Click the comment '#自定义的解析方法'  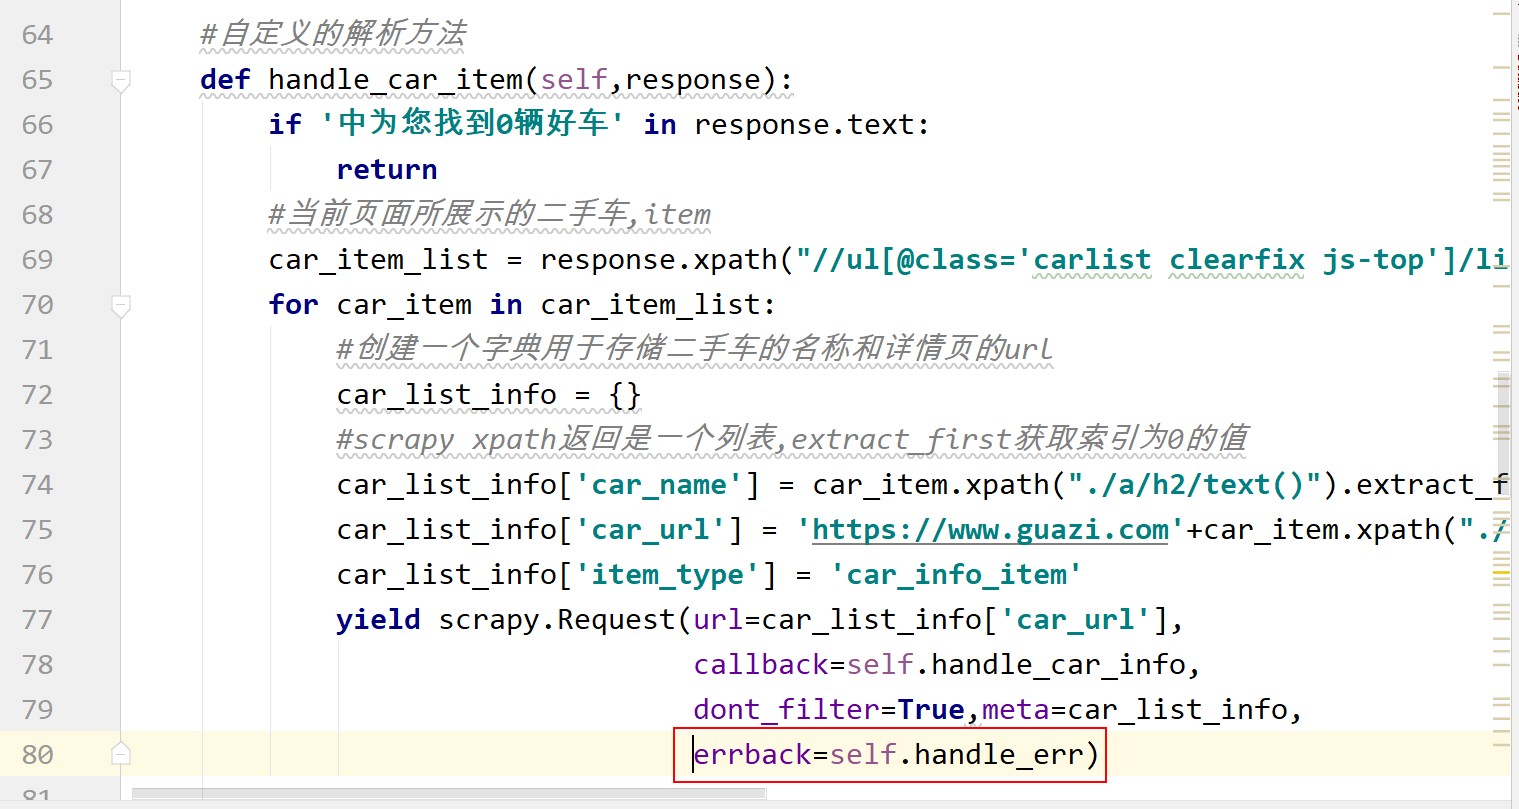click(333, 34)
